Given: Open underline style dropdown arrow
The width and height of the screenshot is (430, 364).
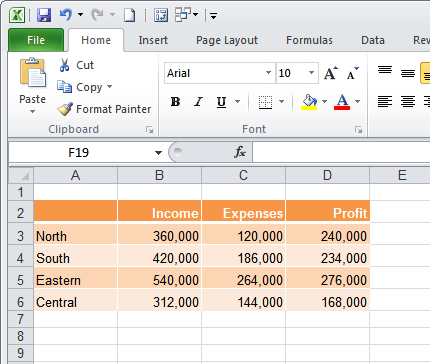Looking at the screenshot, I should [237, 101].
